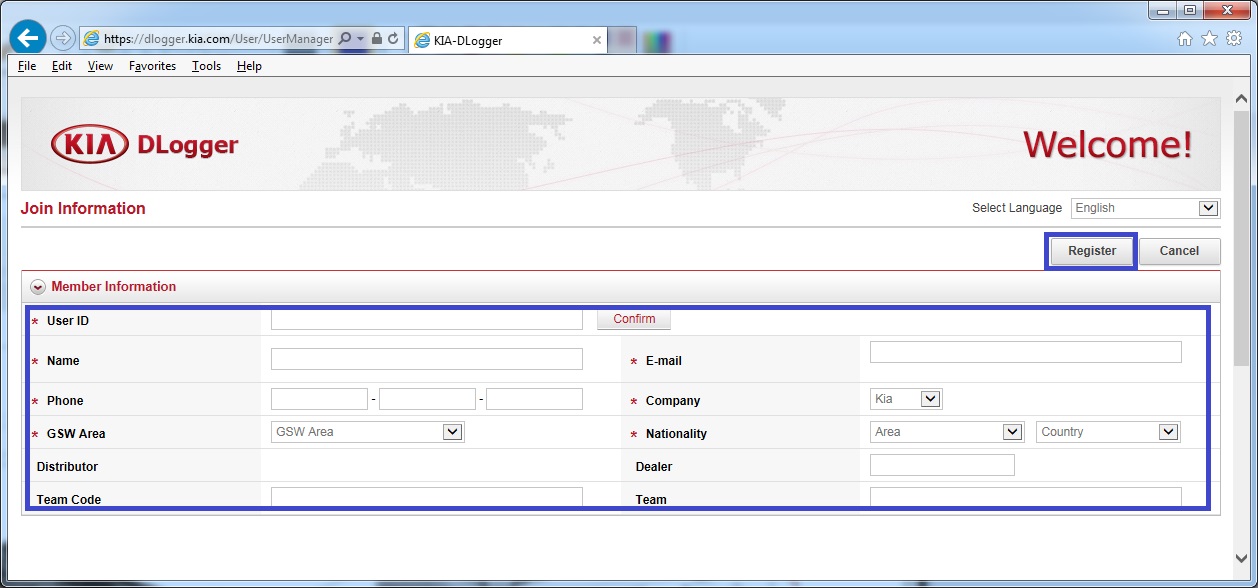1258x588 pixels.
Task: Click the KIA DLogger logo
Action: coord(145,146)
